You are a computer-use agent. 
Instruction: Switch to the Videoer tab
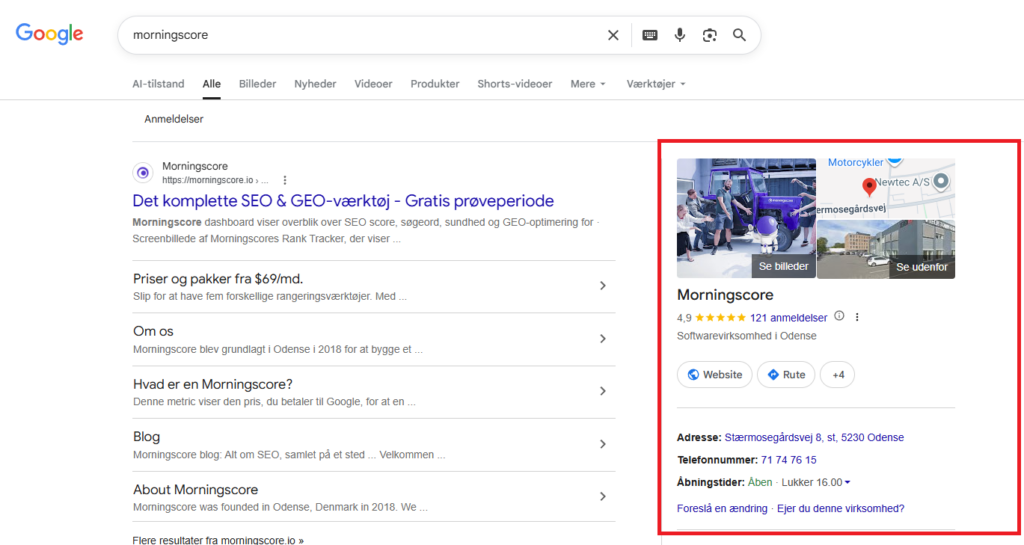373,84
